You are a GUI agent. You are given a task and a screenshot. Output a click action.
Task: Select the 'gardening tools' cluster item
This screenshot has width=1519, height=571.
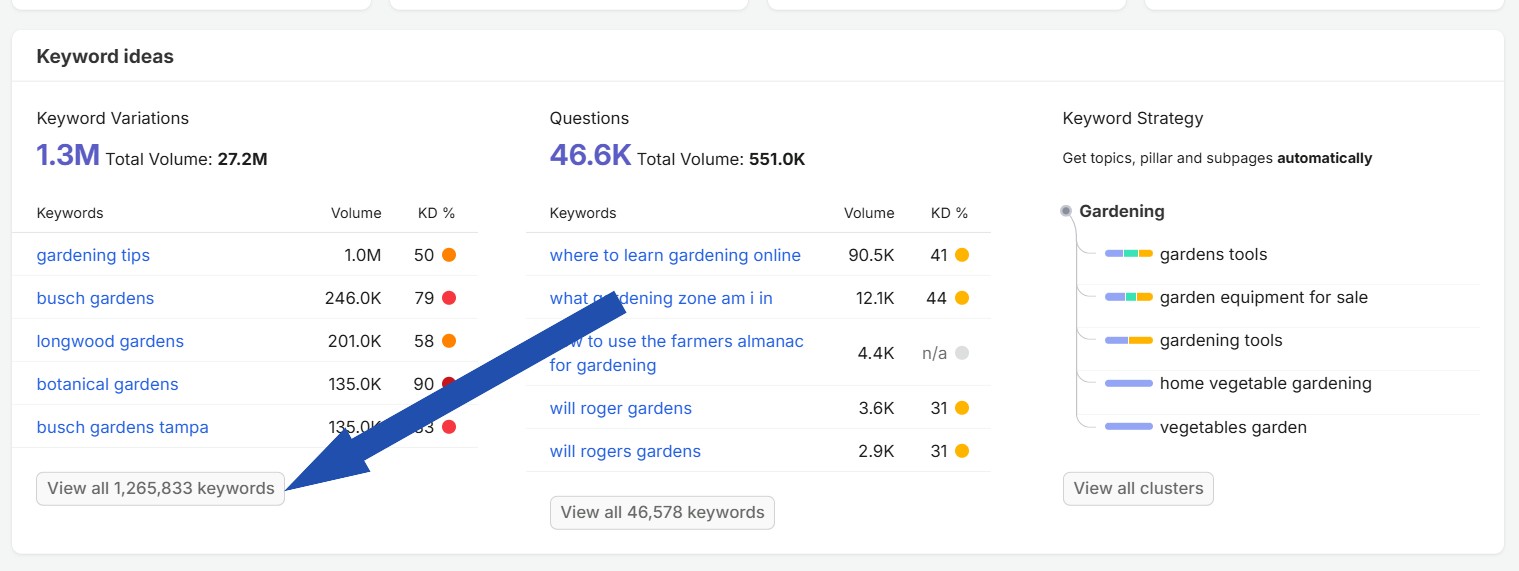[x=1221, y=340]
